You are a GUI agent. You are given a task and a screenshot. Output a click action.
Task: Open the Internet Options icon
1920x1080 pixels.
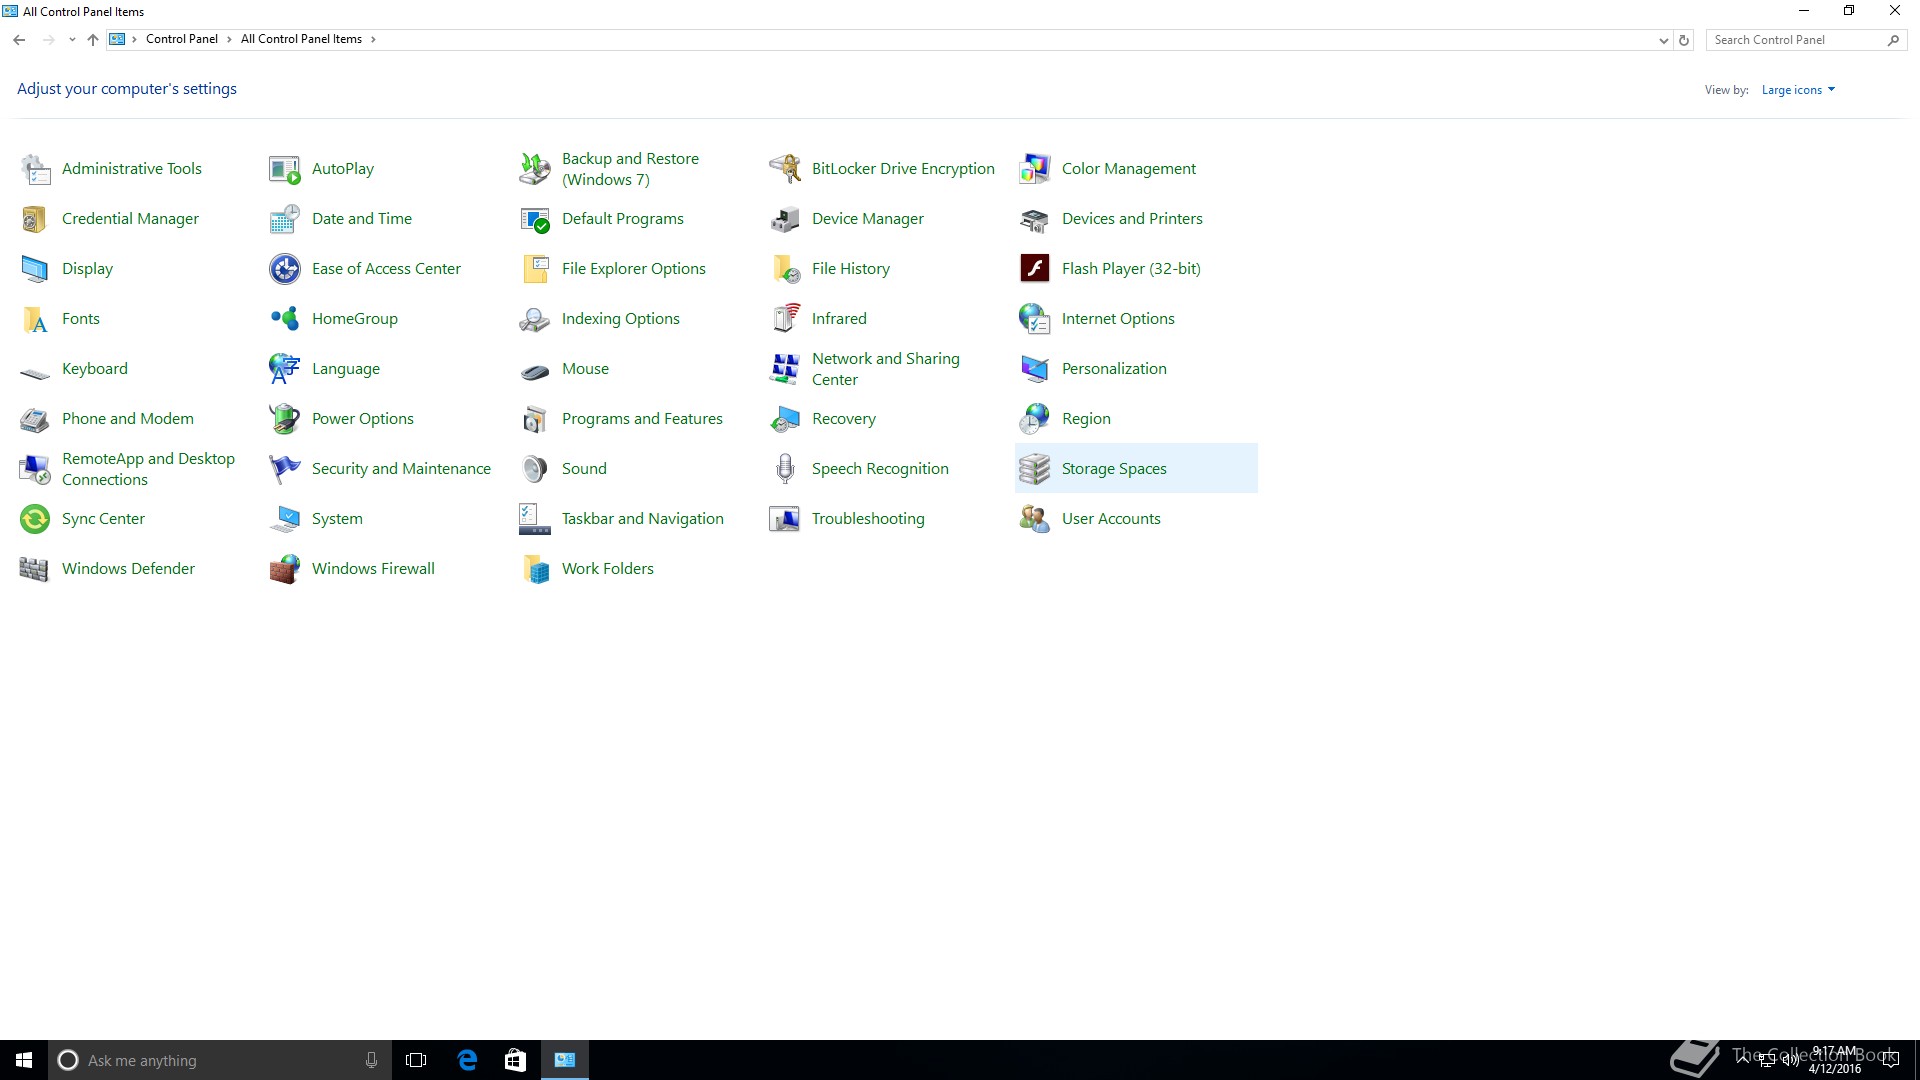[1035, 319]
